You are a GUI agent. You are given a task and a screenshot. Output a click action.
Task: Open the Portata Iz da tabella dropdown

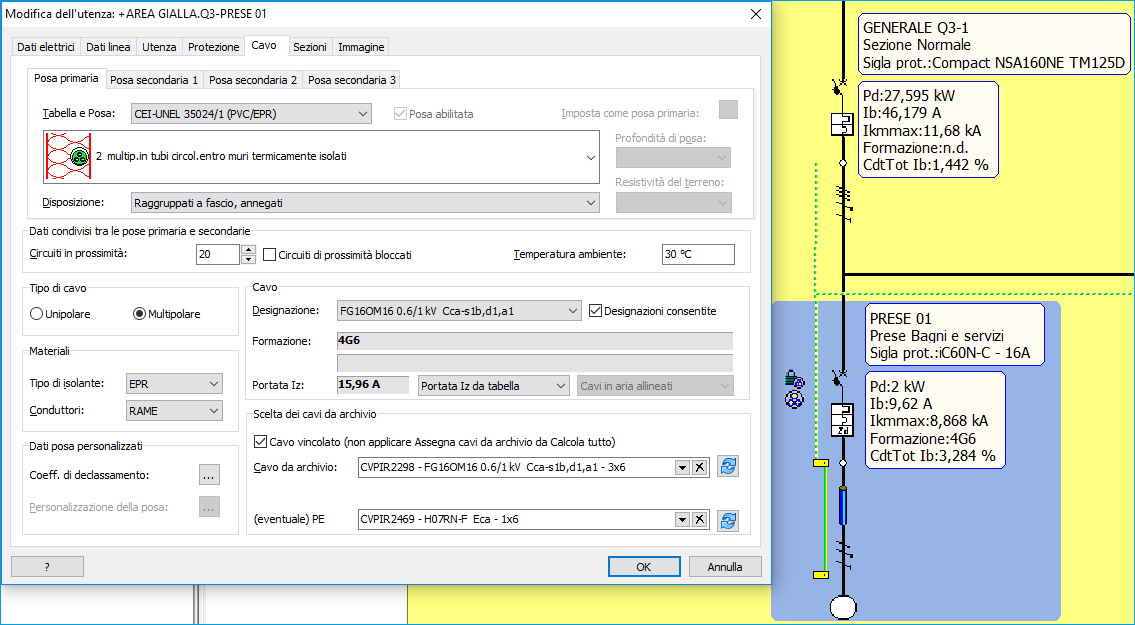pyautogui.click(x=494, y=386)
